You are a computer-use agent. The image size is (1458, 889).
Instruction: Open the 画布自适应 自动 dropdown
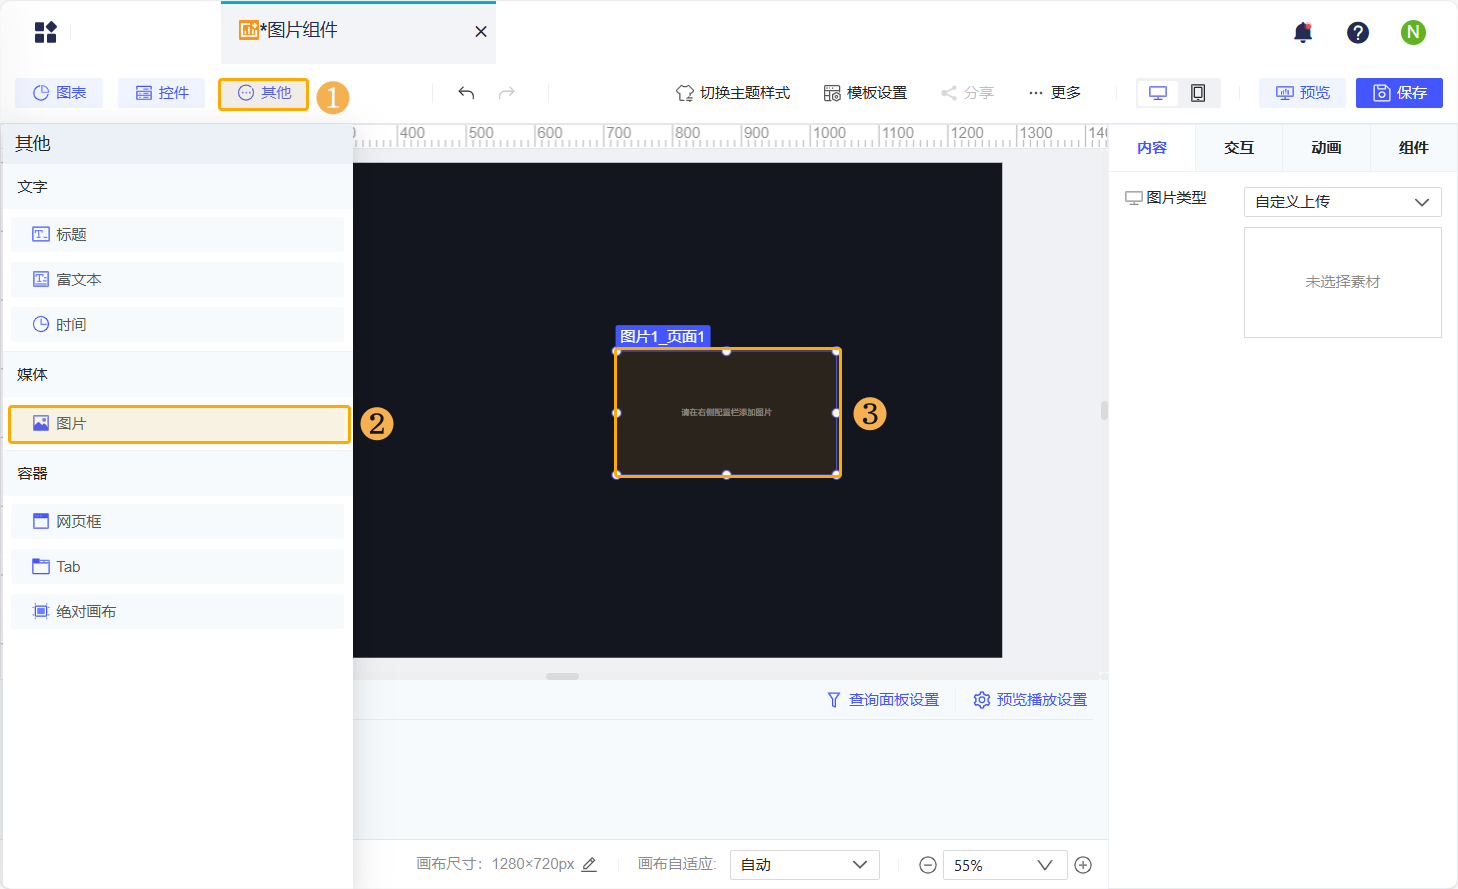point(805,865)
